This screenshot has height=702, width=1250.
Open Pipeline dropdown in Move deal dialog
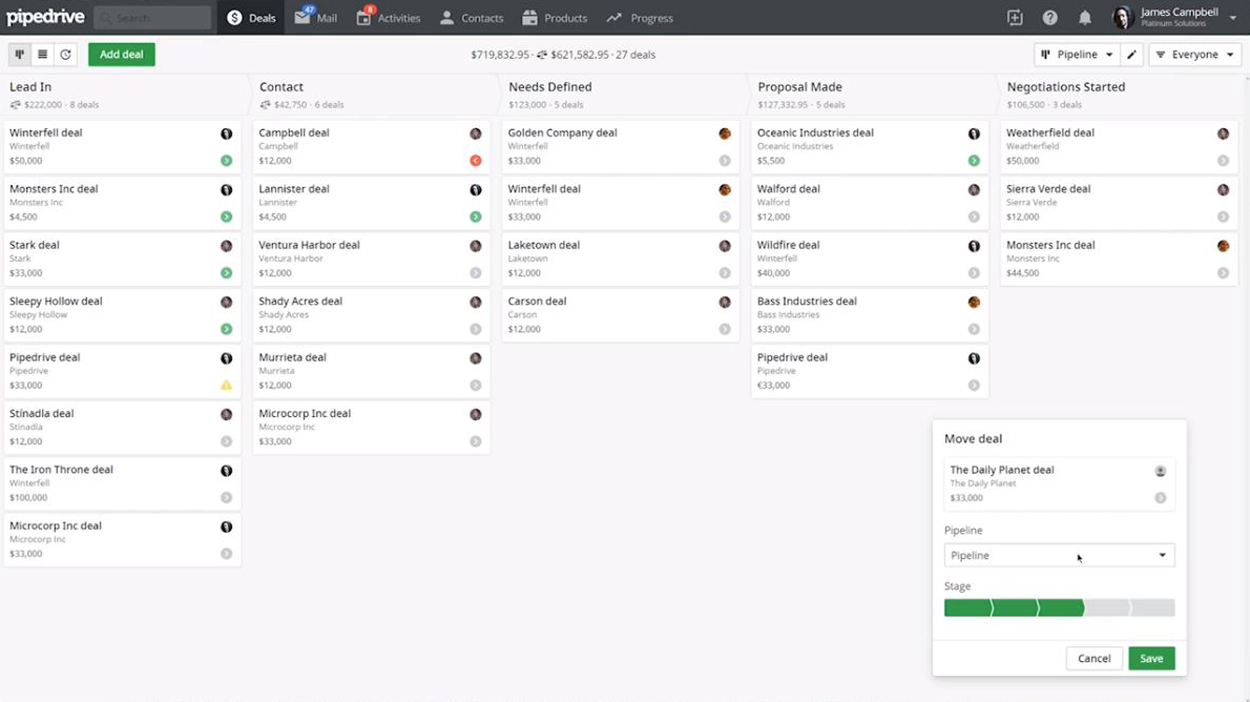(x=1059, y=555)
